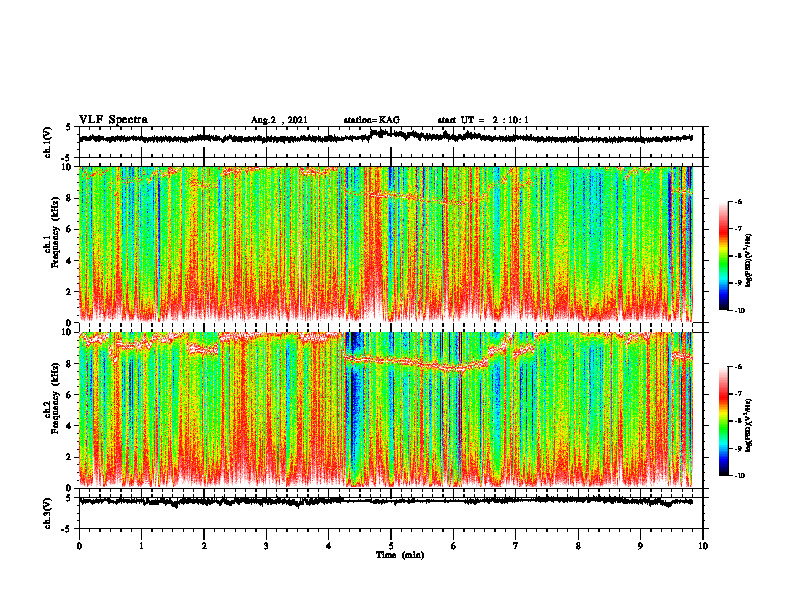Click the ch.2 spectrogram color bar
The image size is (792, 612).
click(723, 421)
